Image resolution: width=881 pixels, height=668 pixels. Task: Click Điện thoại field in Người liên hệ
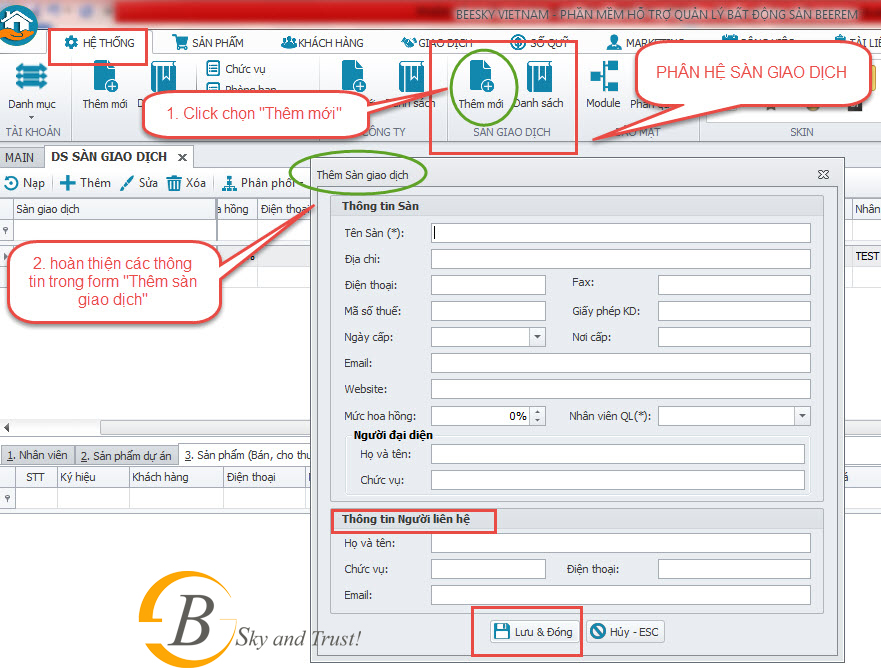point(734,569)
